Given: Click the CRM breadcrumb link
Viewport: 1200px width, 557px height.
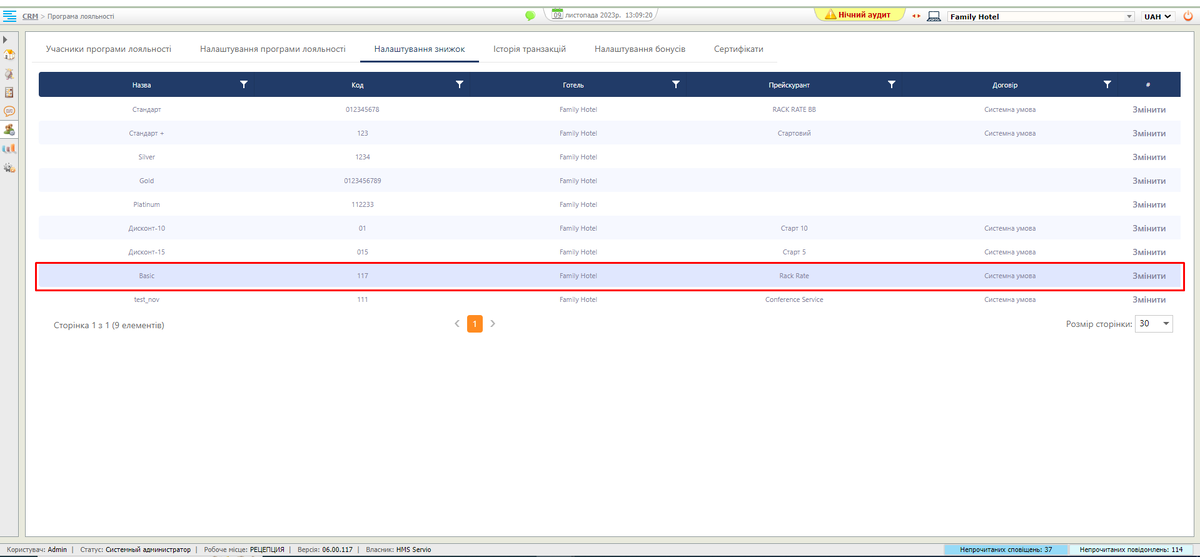Looking at the screenshot, I should tap(30, 17).
